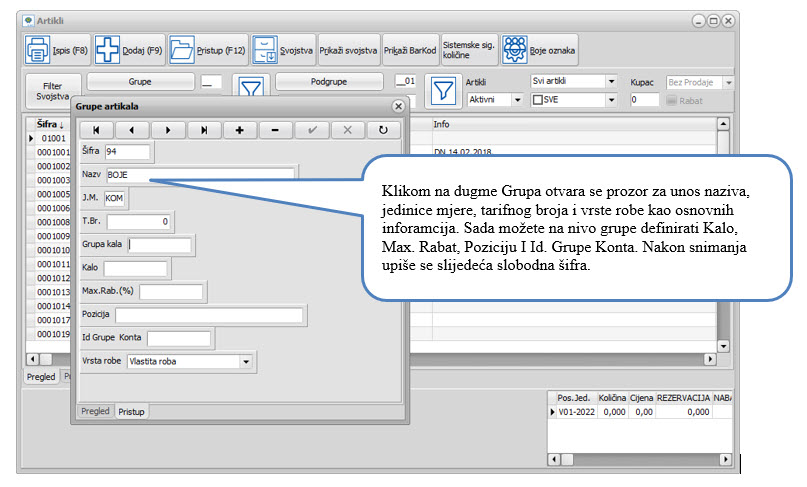The height and width of the screenshot is (487, 807).
Task: Open Pristup (F12) folder icon
Action: coord(182,50)
